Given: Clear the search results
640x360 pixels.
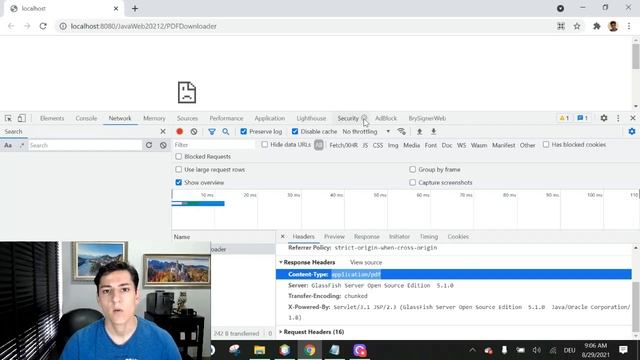Looking at the screenshot, I should coord(163,145).
